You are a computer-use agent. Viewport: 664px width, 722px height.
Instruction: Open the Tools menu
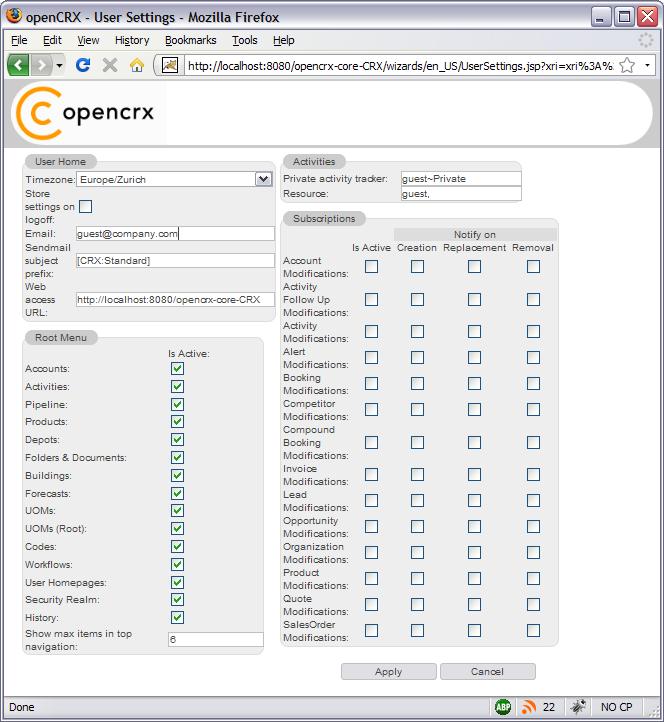245,41
